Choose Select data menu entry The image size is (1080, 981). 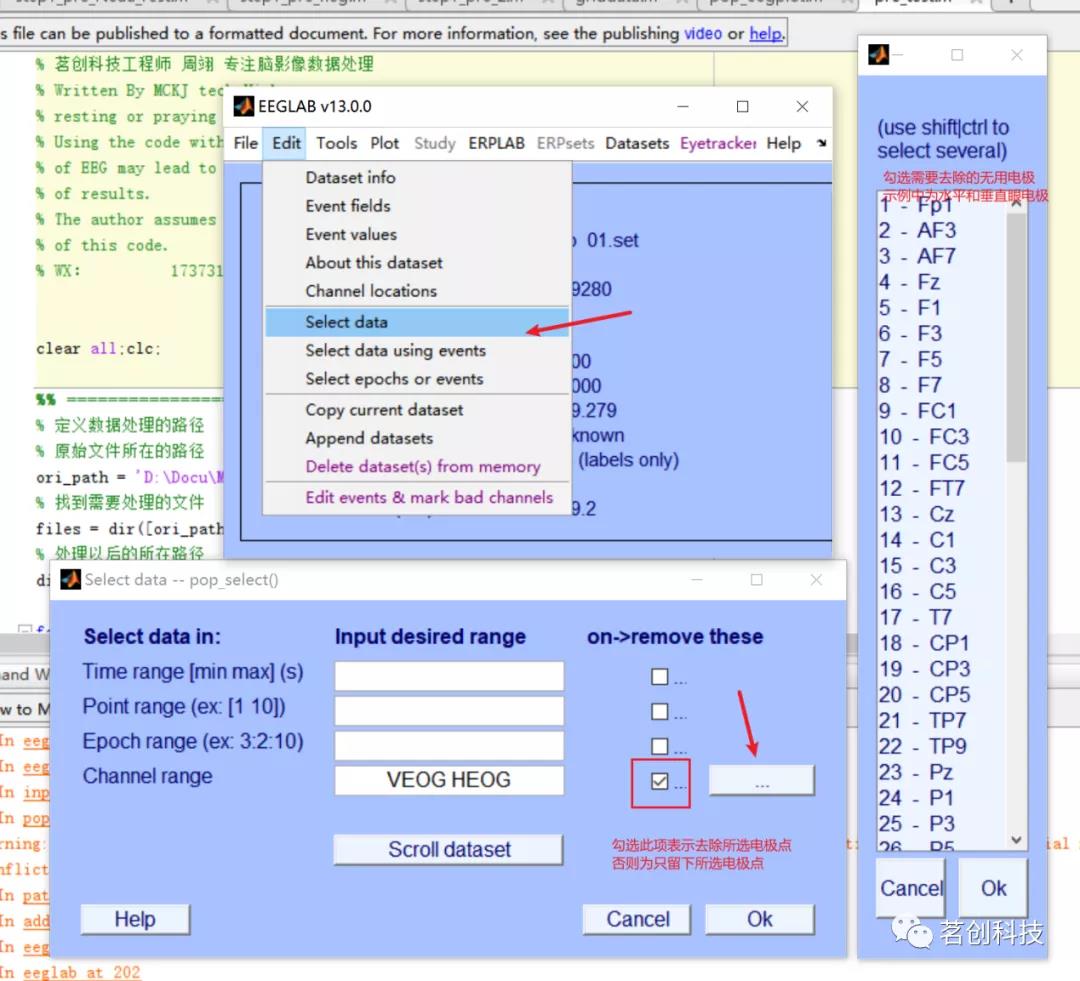point(417,322)
